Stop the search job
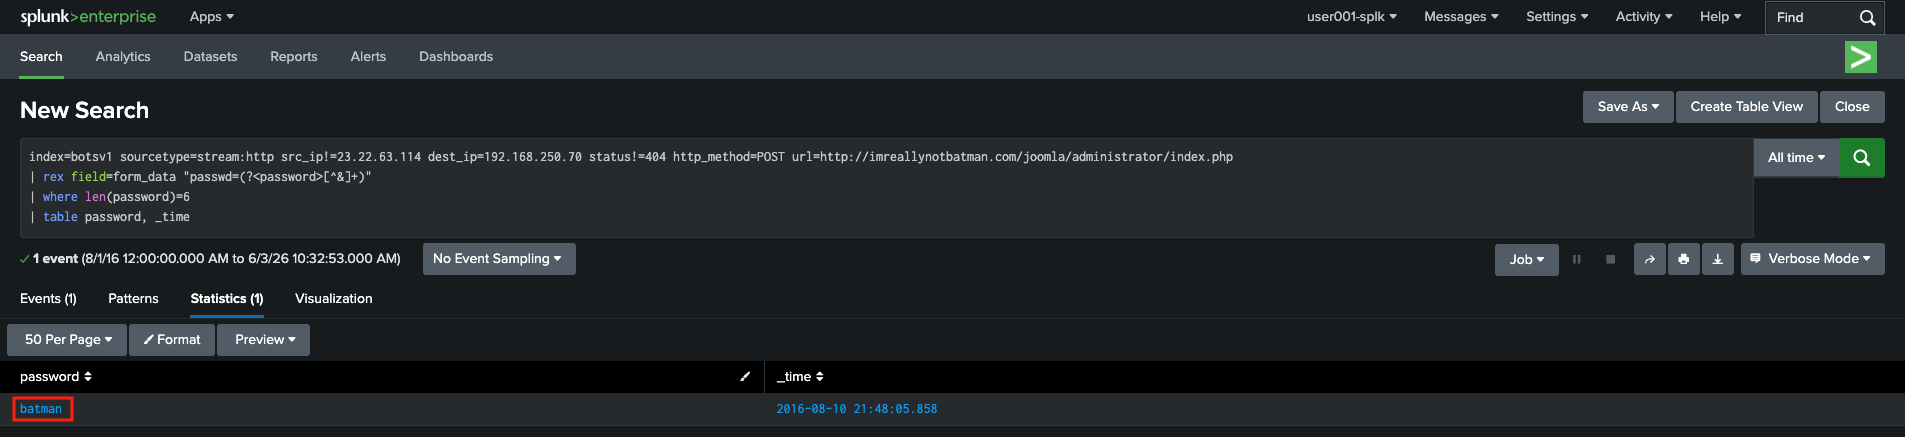1905x437 pixels. pos(1610,259)
